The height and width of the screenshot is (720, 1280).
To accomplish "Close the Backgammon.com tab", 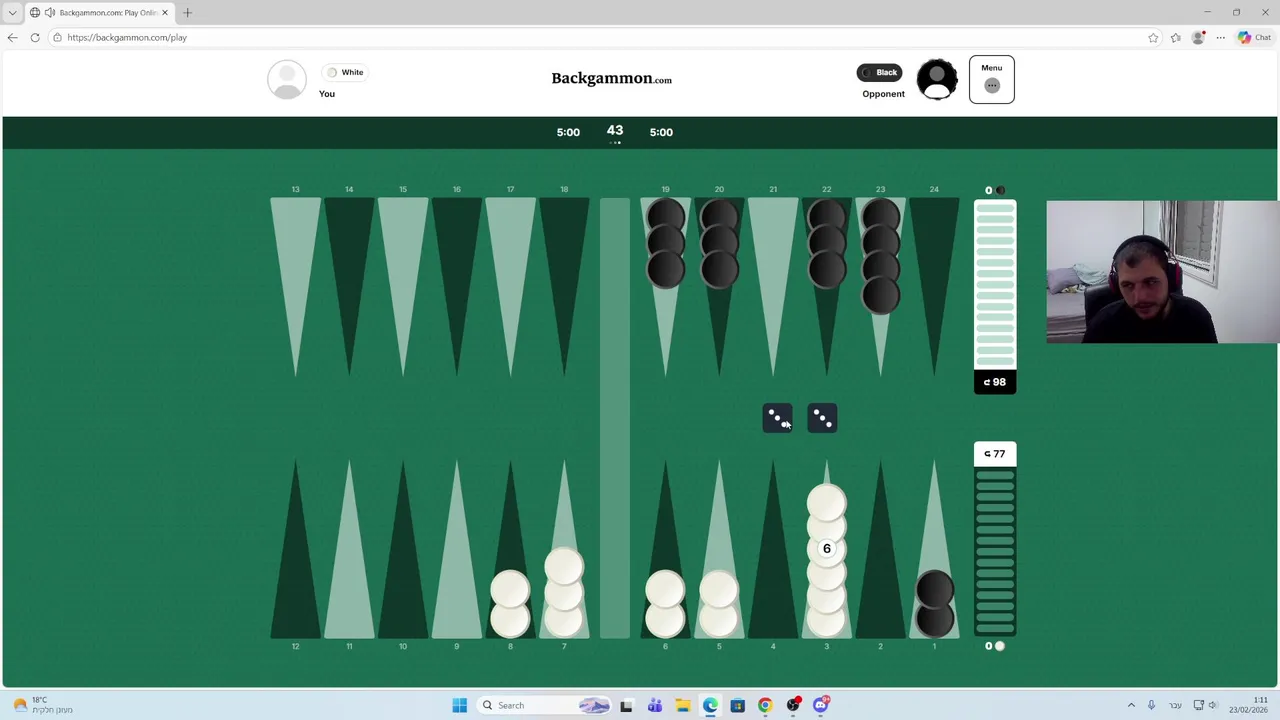I will (x=165, y=13).
